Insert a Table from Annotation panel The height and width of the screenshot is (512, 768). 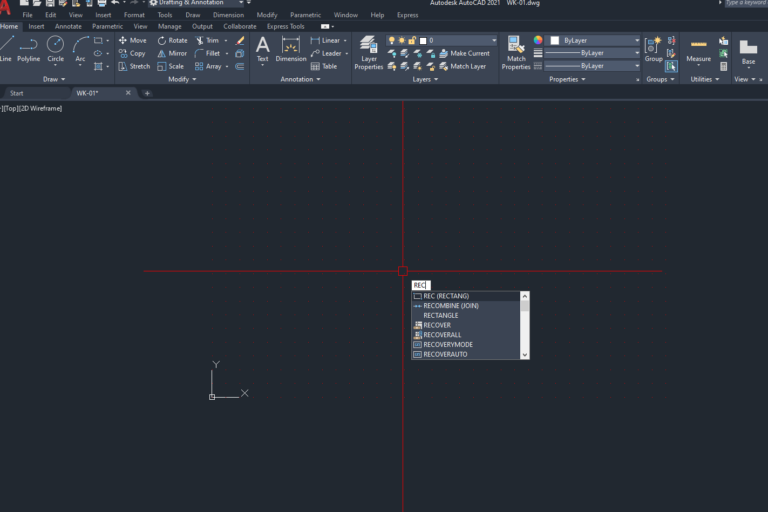tap(324, 66)
